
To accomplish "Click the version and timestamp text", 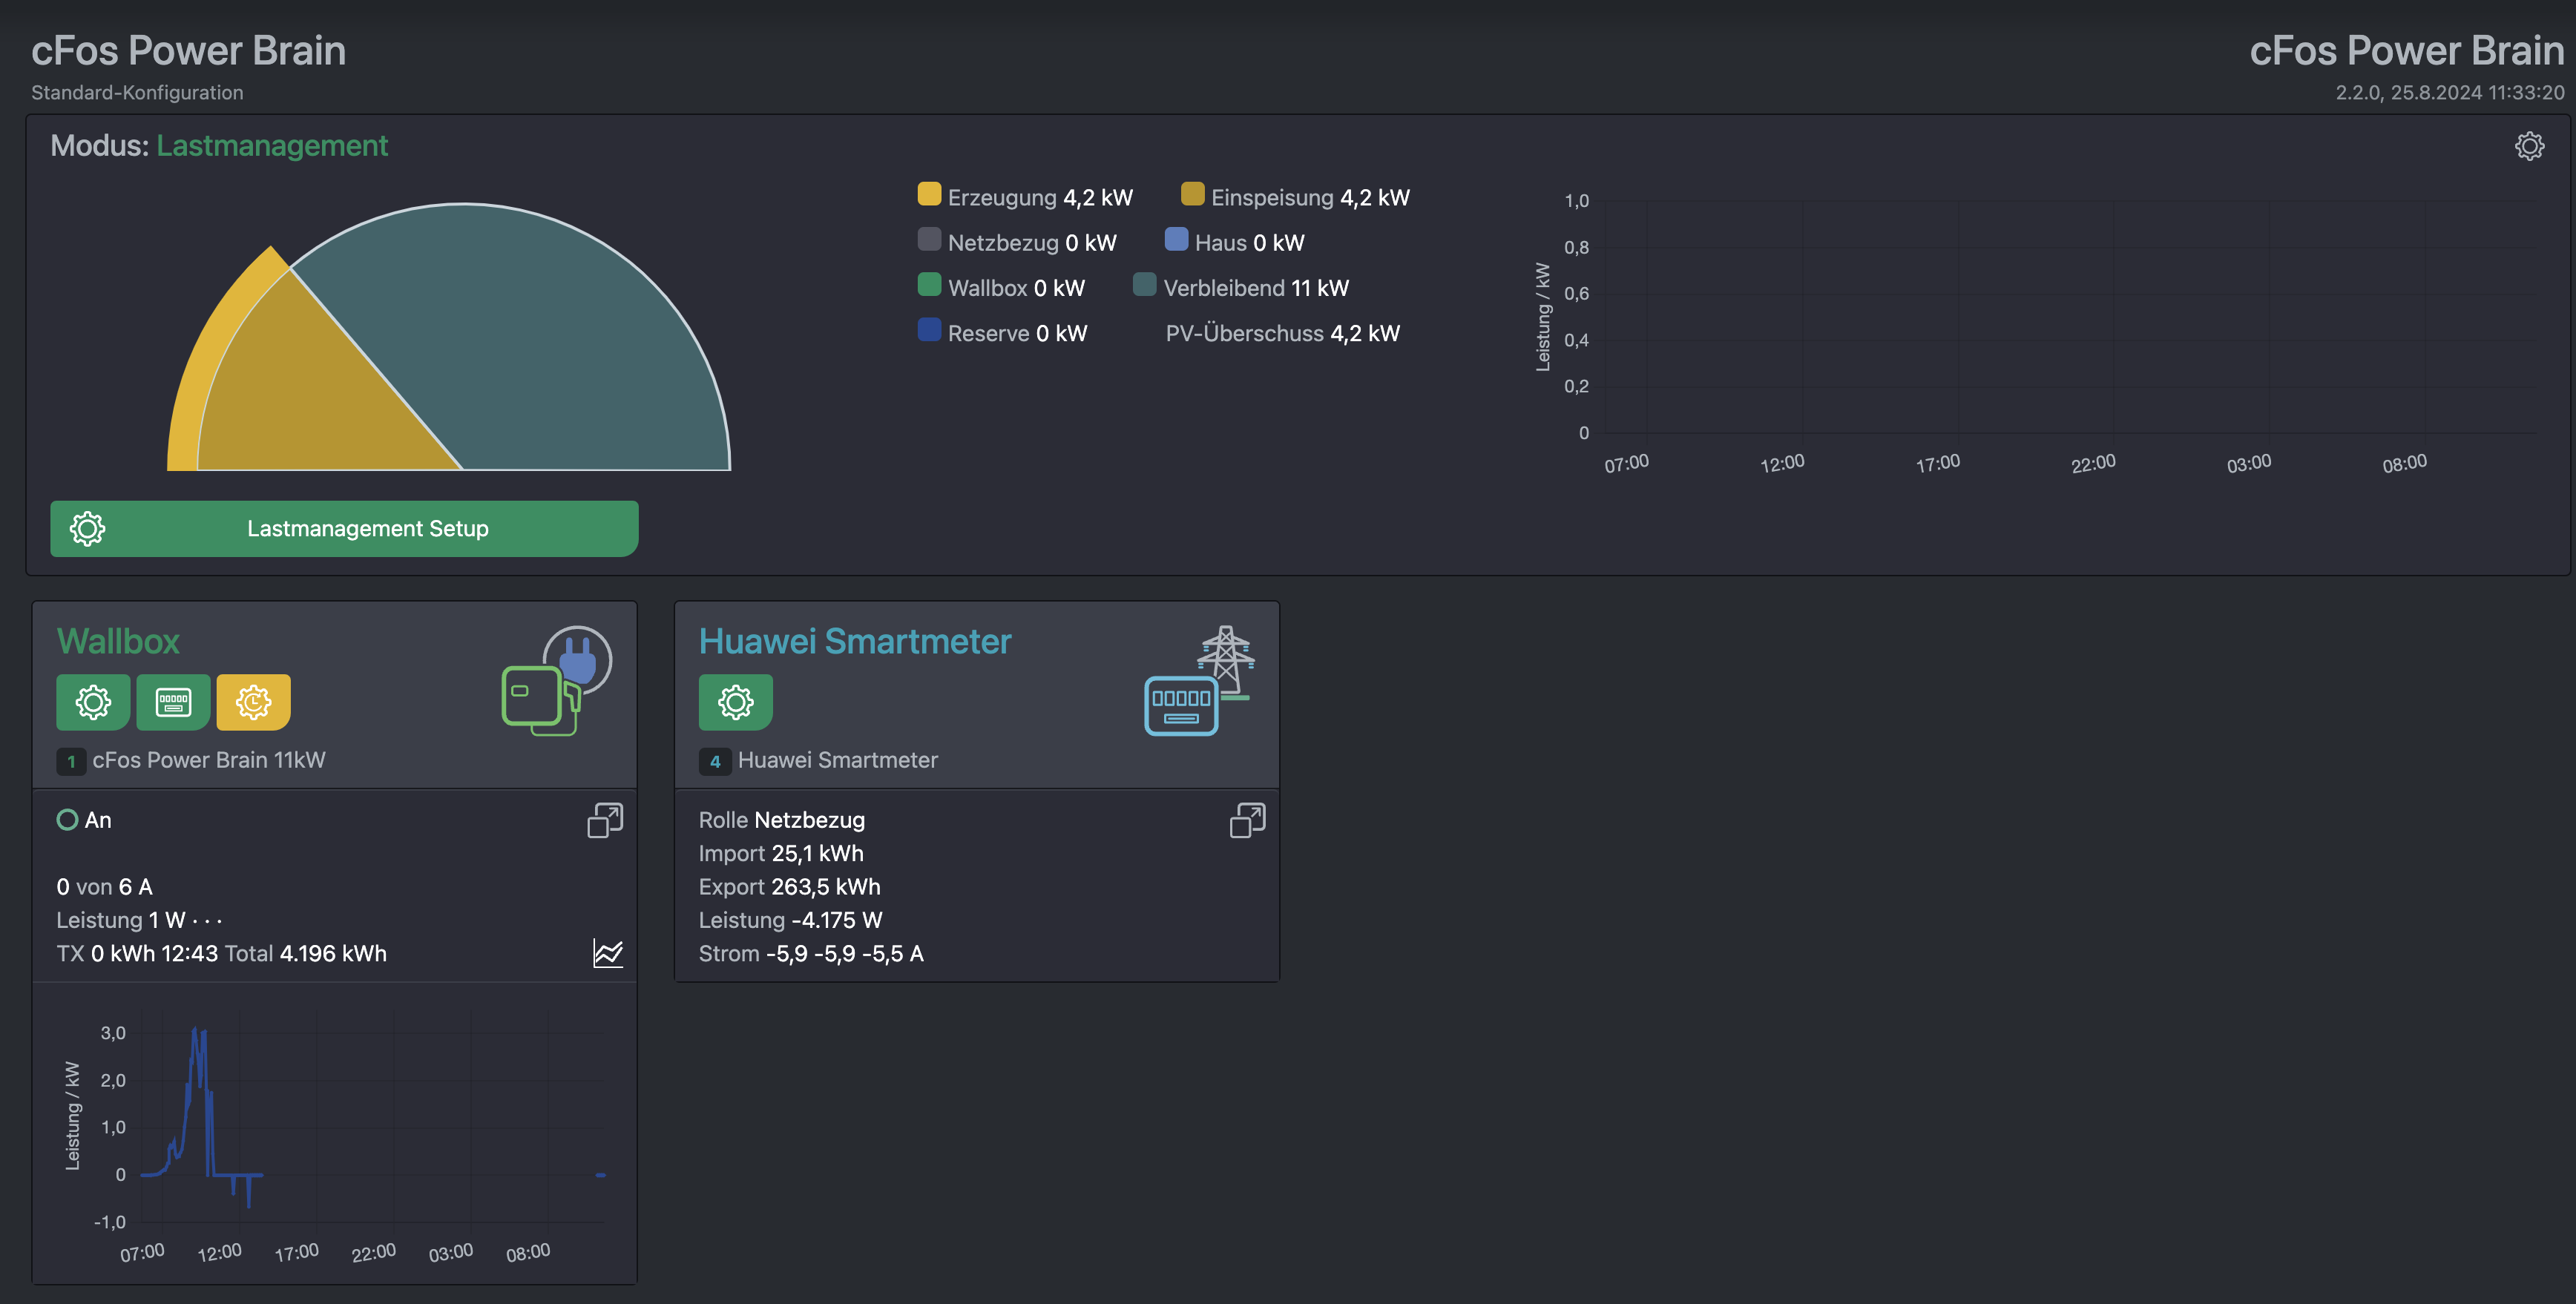I will coord(2449,92).
